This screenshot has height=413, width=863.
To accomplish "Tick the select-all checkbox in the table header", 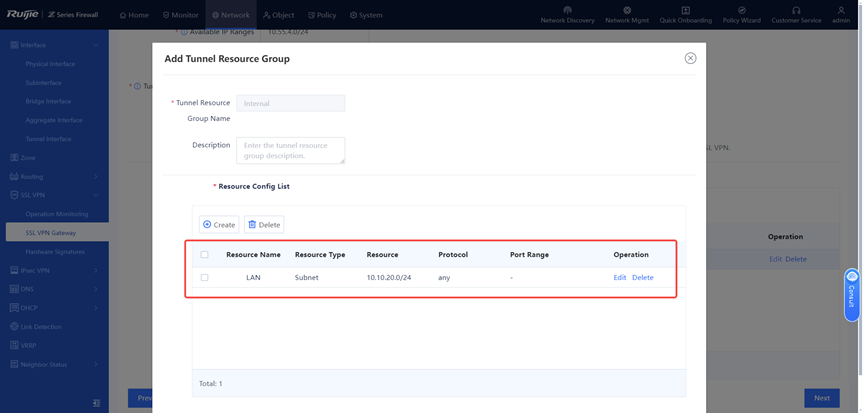I will 205,255.
